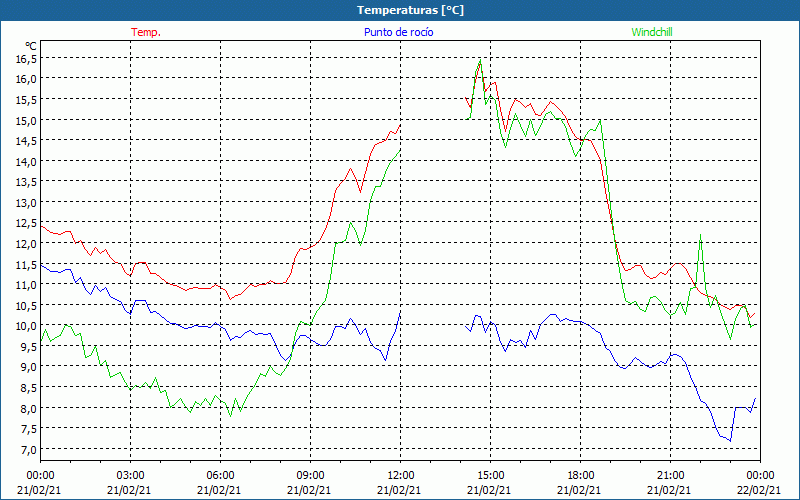Click the '7,0' y-axis value
This screenshot has width=800, height=500.
tap(29, 450)
